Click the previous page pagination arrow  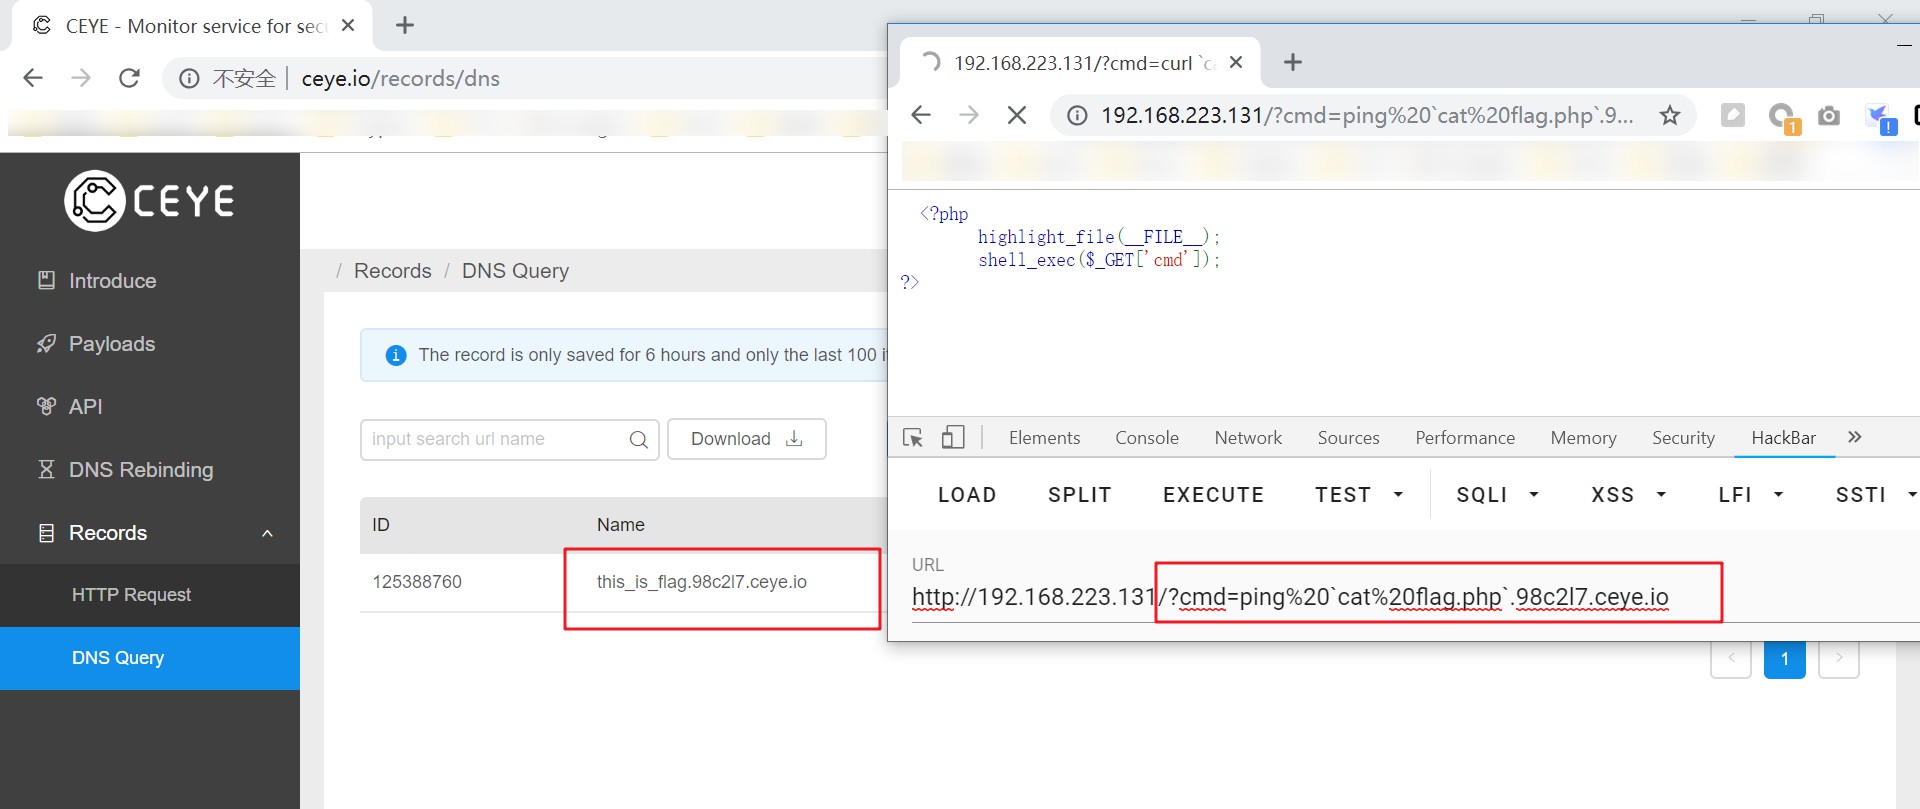[x=1731, y=659]
